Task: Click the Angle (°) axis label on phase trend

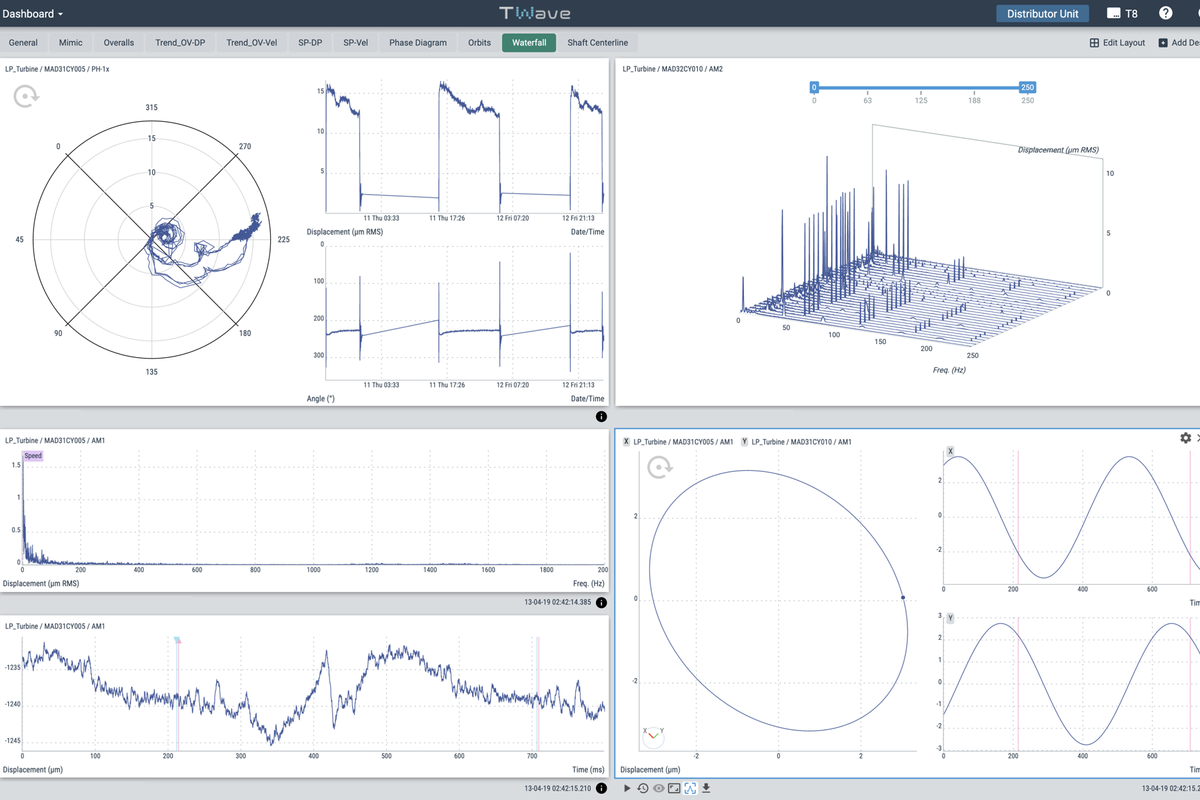Action: [x=321, y=398]
